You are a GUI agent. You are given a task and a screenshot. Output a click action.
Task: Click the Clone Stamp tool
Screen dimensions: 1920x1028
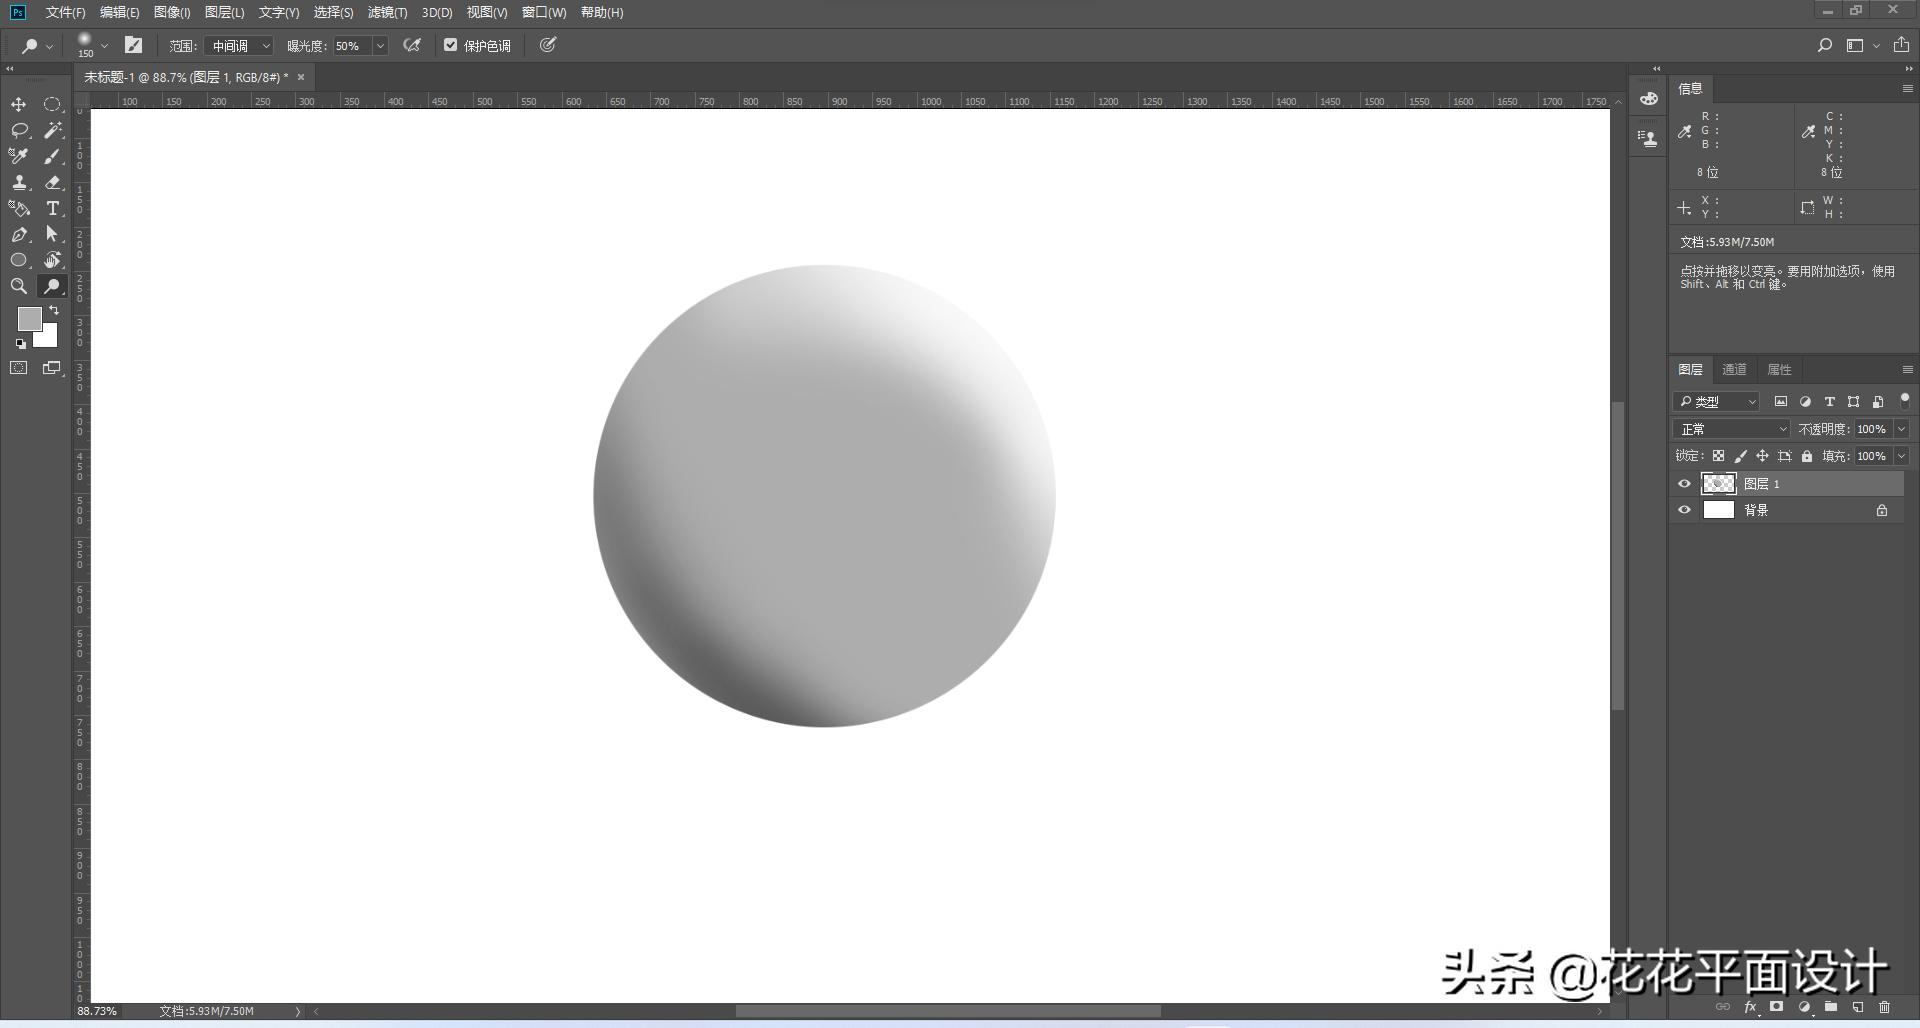tap(19, 183)
